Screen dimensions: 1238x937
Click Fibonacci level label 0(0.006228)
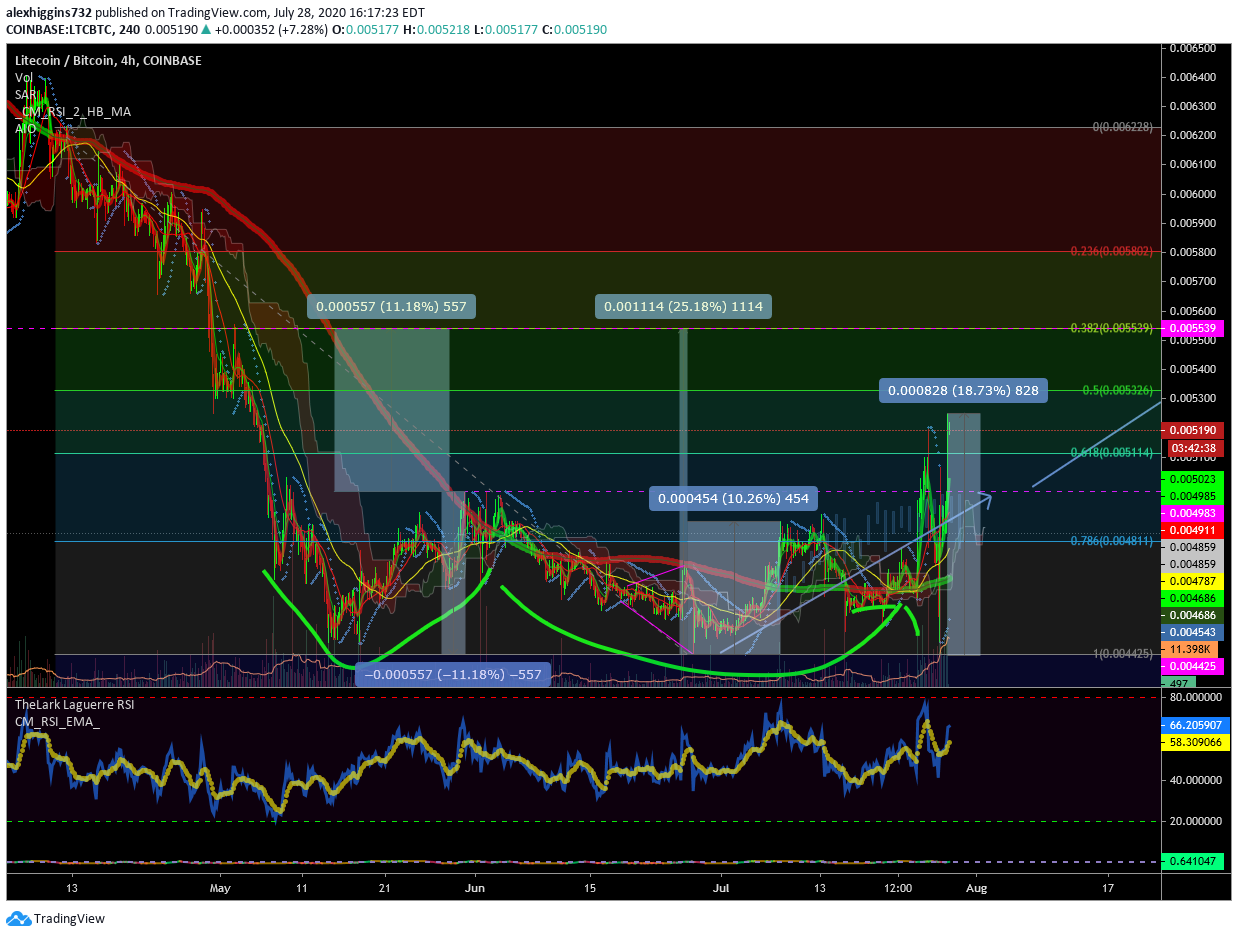(1123, 127)
